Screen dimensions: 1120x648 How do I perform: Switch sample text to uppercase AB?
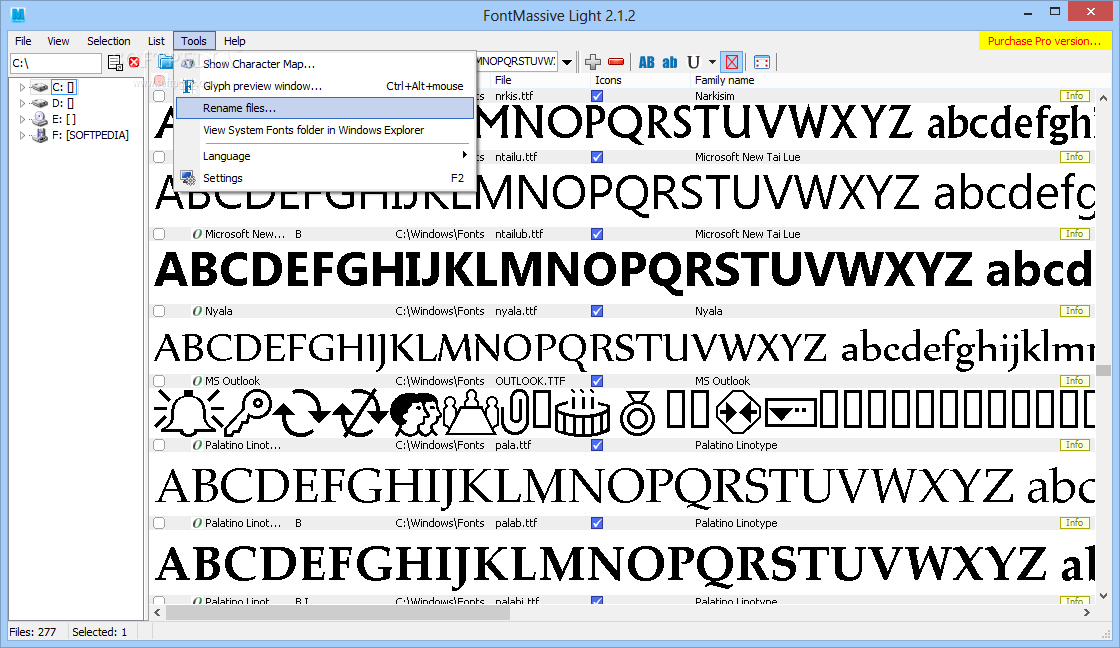click(x=646, y=62)
